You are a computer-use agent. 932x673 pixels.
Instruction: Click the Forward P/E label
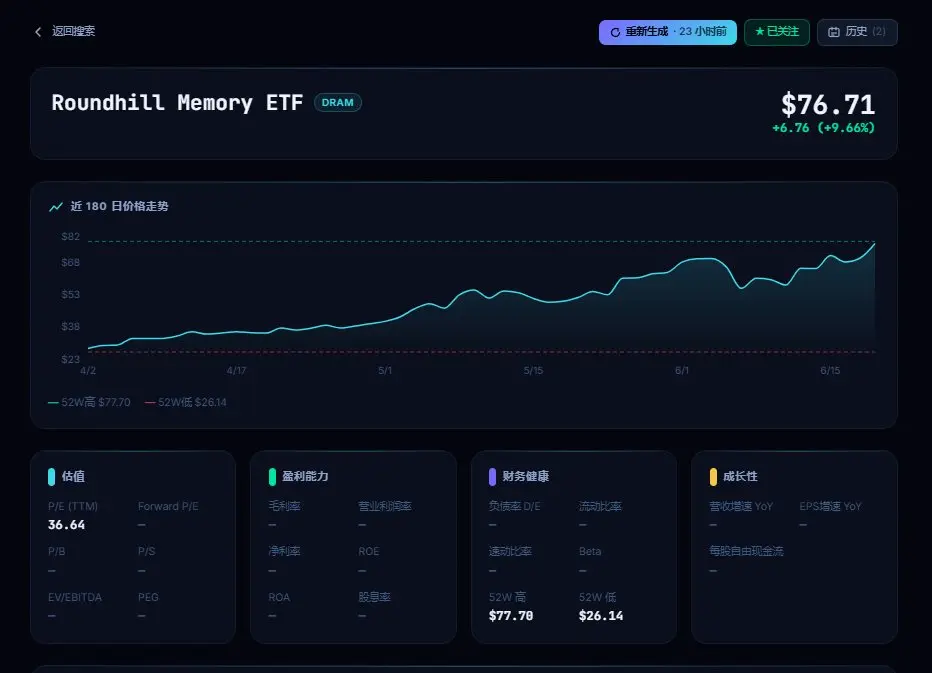[168, 507]
